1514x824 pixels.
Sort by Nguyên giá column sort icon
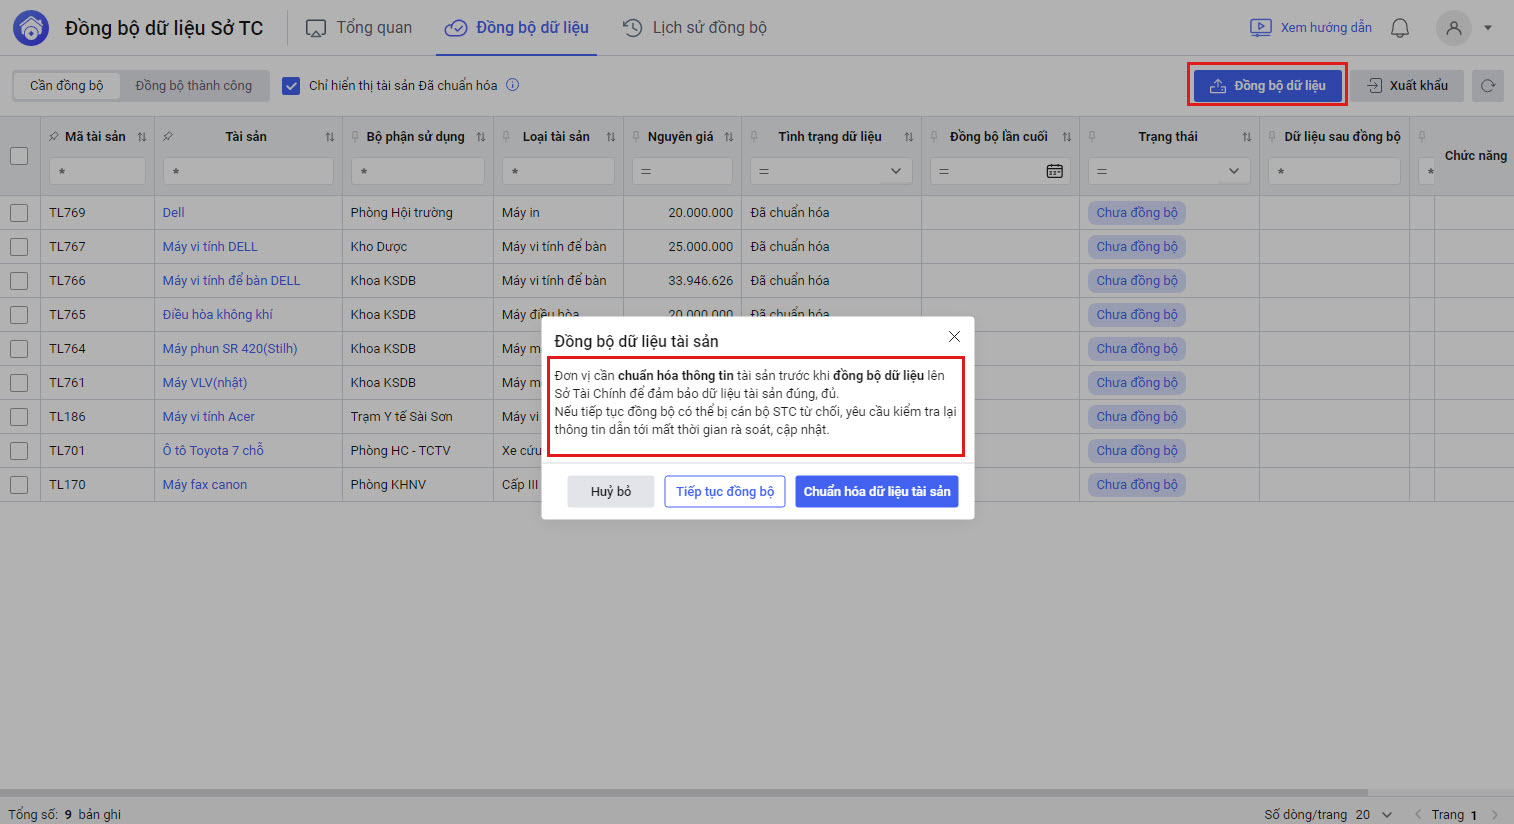click(x=729, y=137)
